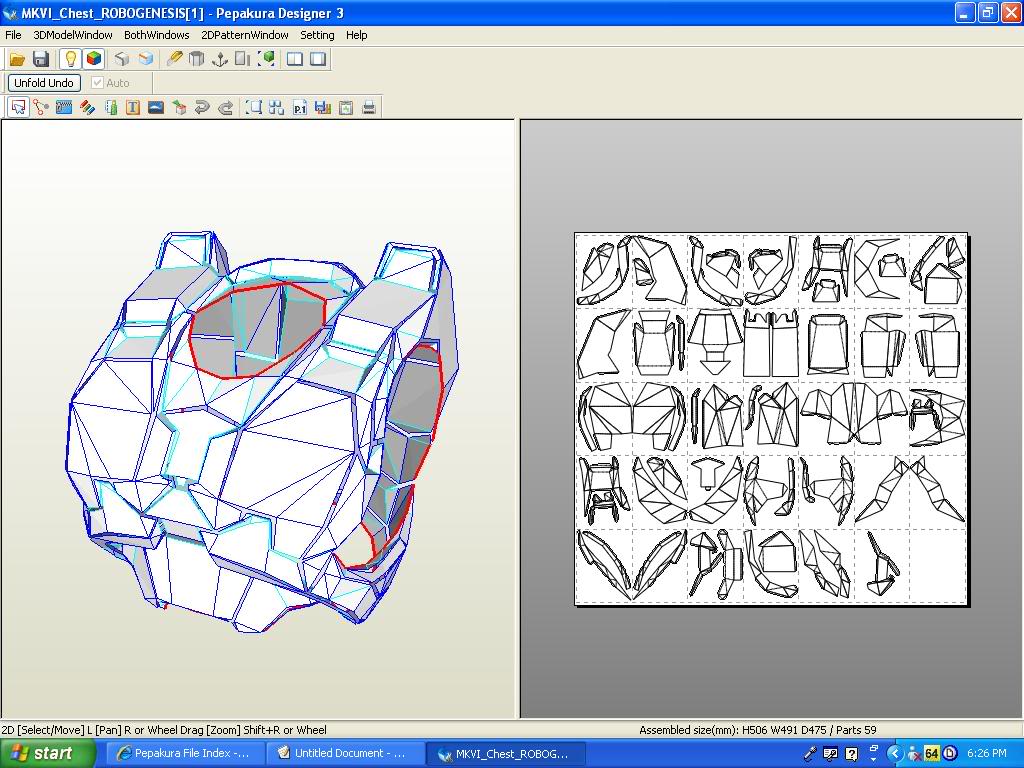The height and width of the screenshot is (768, 1024).
Task: Click the fit-to-selection frame icon
Action: click(x=253, y=107)
